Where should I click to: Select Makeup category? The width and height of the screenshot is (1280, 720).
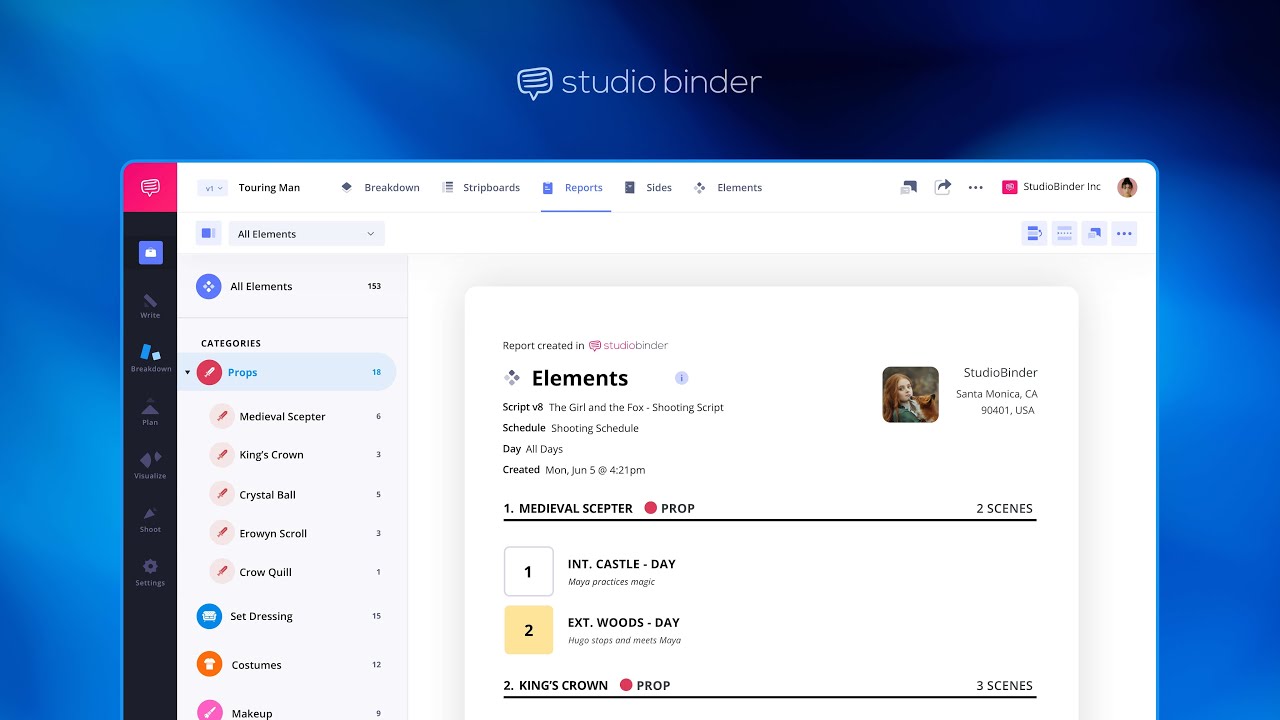[x=291, y=712]
